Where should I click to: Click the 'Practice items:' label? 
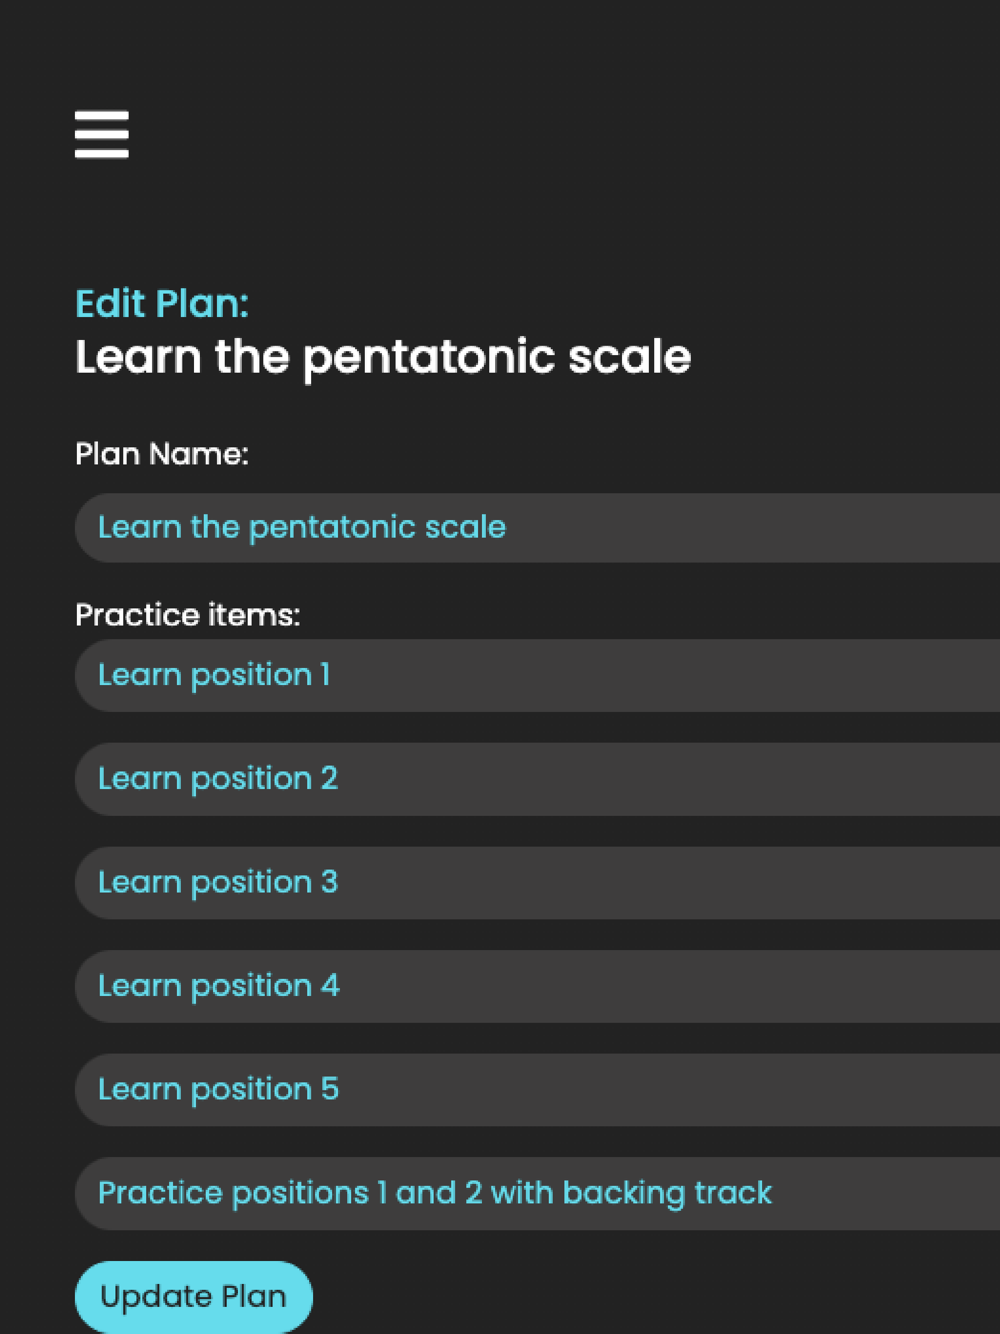click(188, 615)
